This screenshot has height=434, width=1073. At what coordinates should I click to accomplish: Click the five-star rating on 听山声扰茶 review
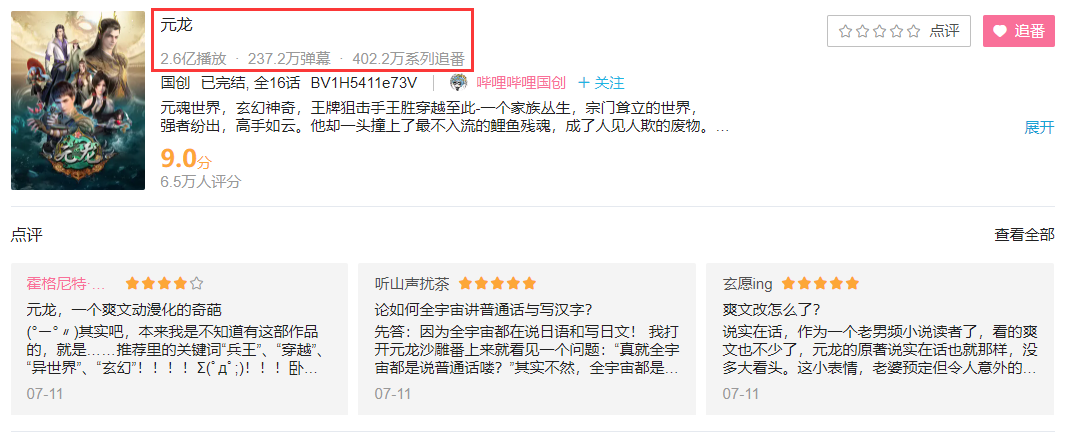pyautogui.click(x=497, y=283)
